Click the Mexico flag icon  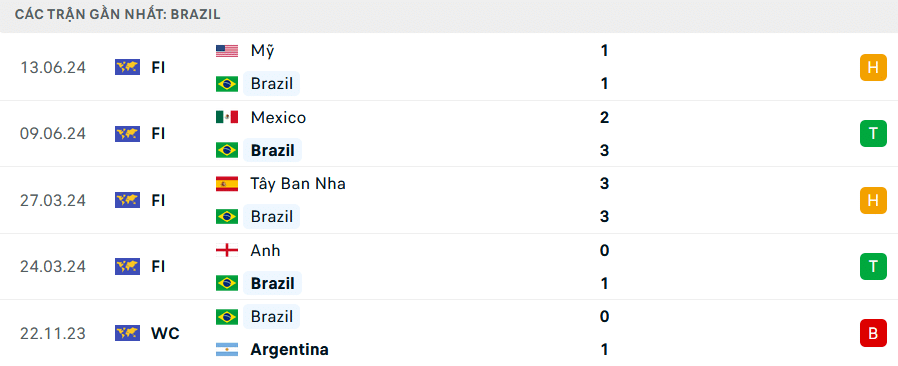click(x=227, y=117)
